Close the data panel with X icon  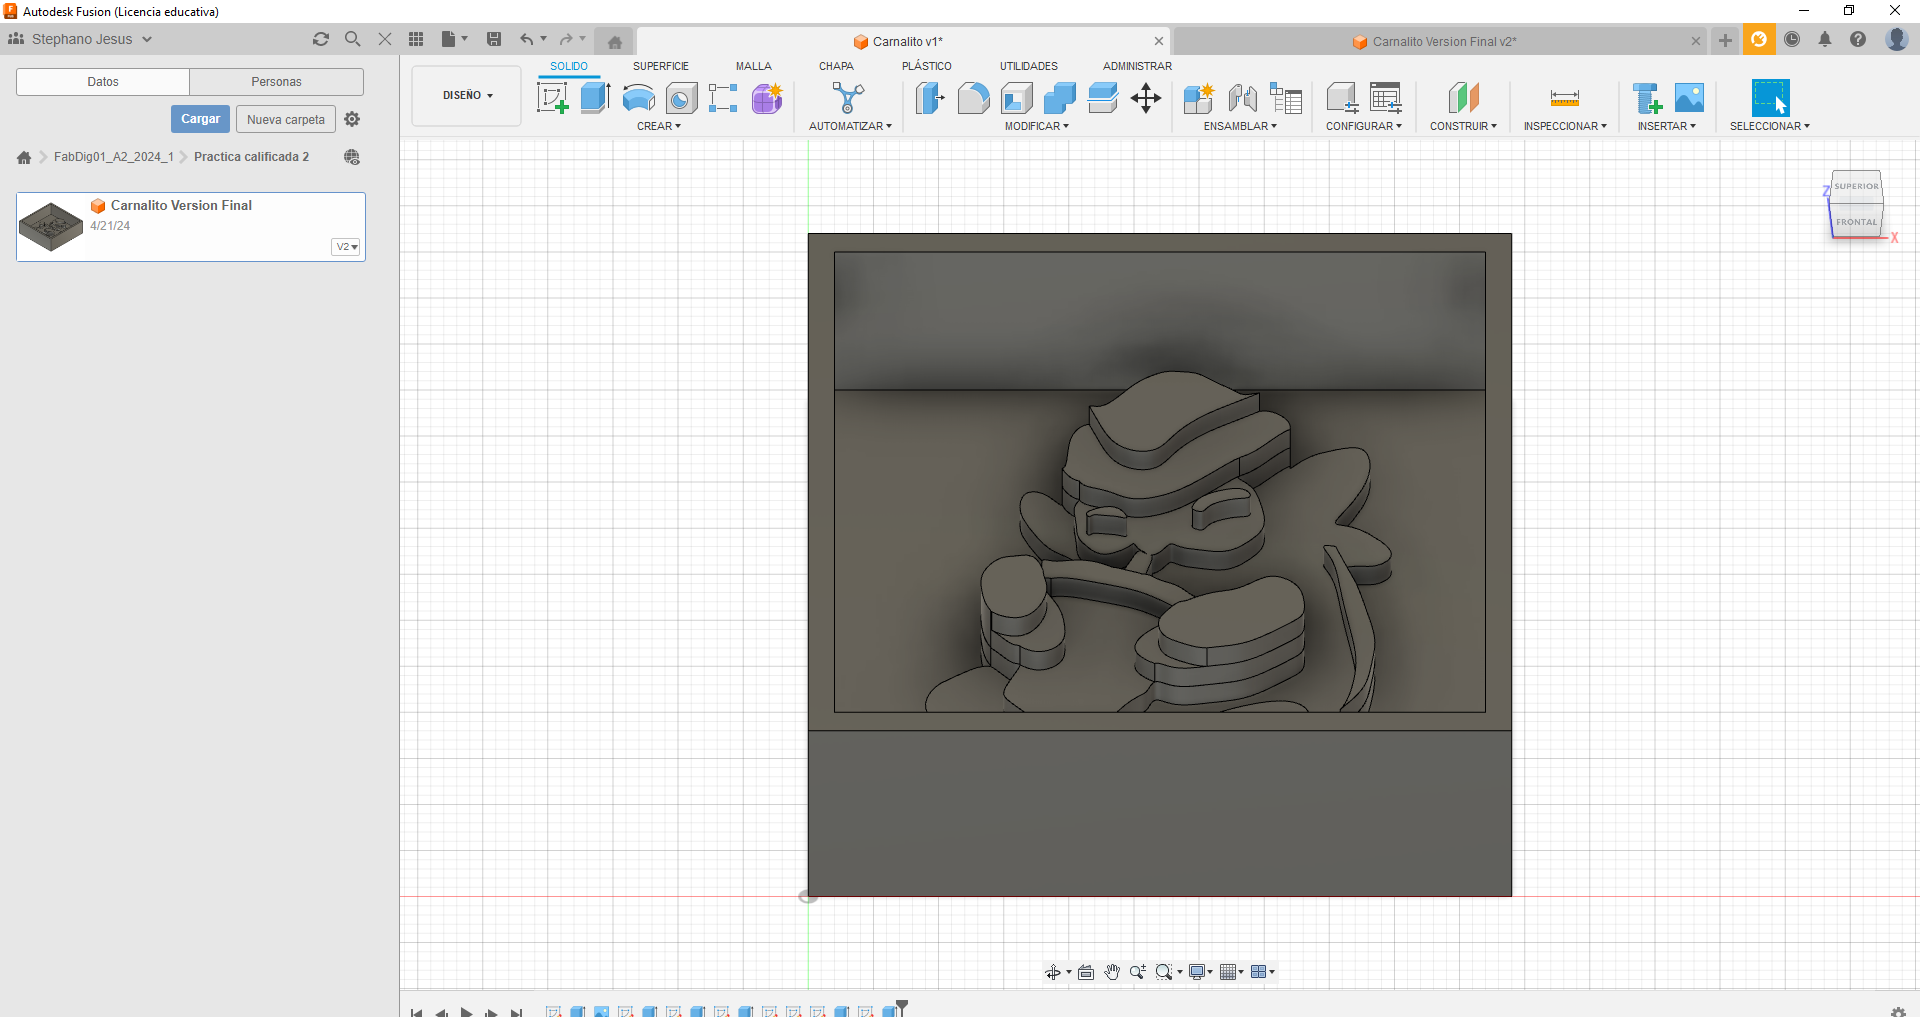pyautogui.click(x=384, y=39)
